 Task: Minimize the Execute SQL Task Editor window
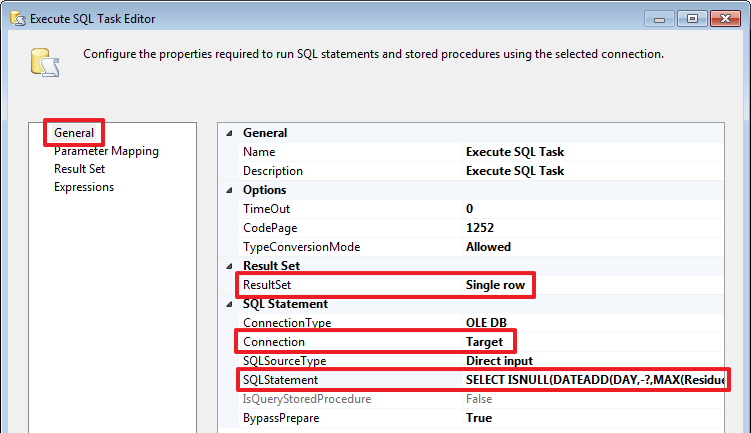pyautogui.click(x=660, y=19)
